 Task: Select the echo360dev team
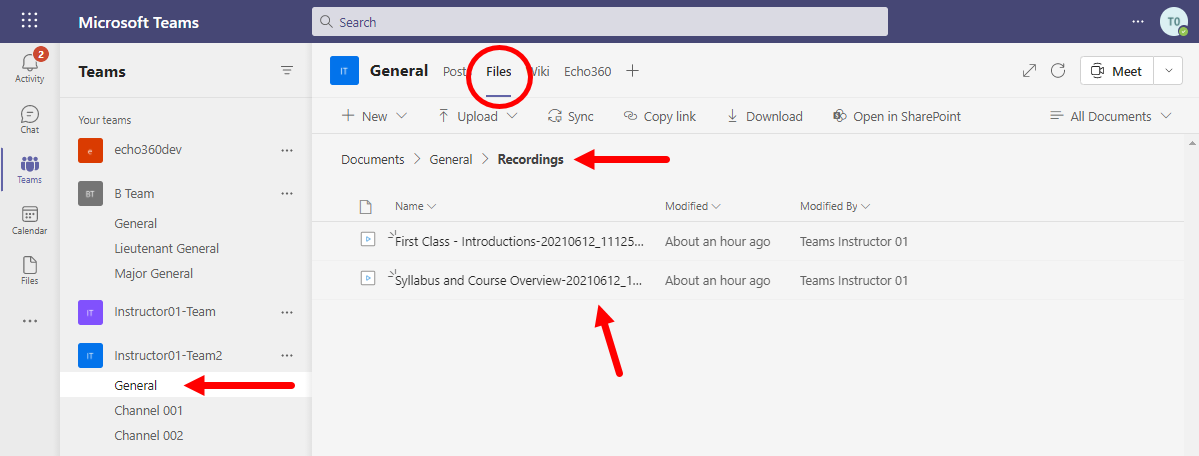pos(148,151)
